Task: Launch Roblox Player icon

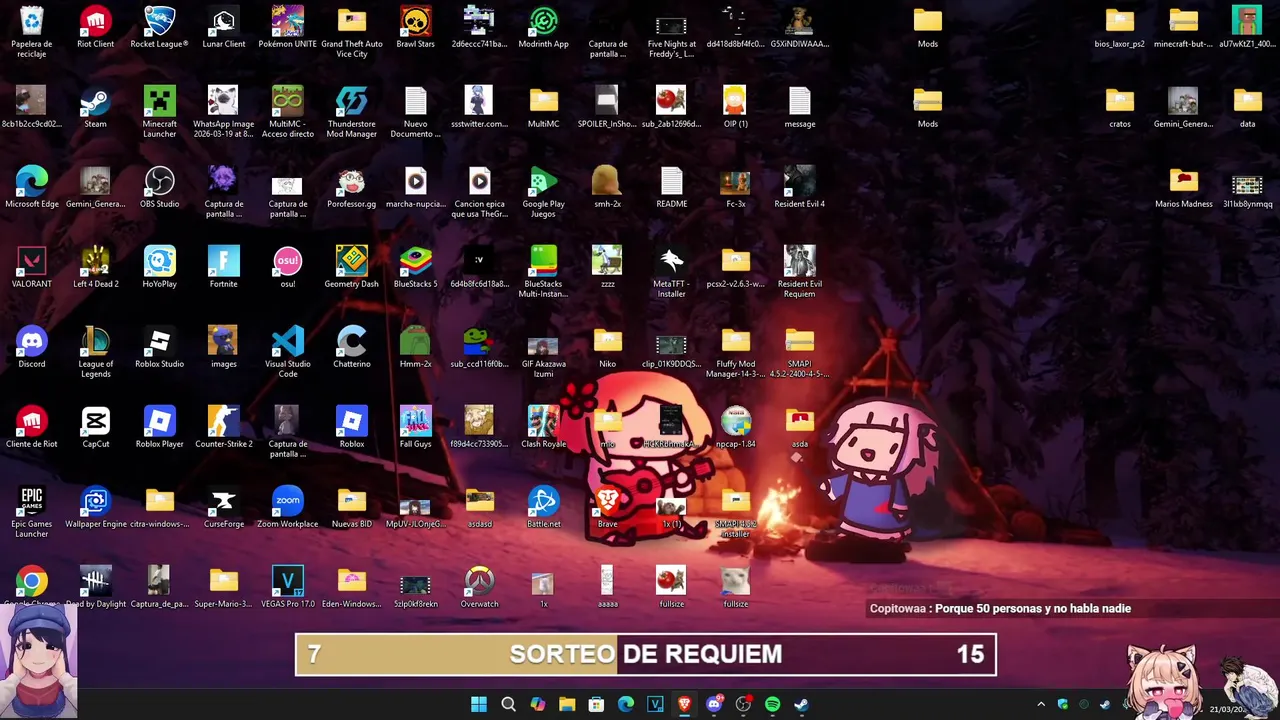Action: tap(159, 427)
